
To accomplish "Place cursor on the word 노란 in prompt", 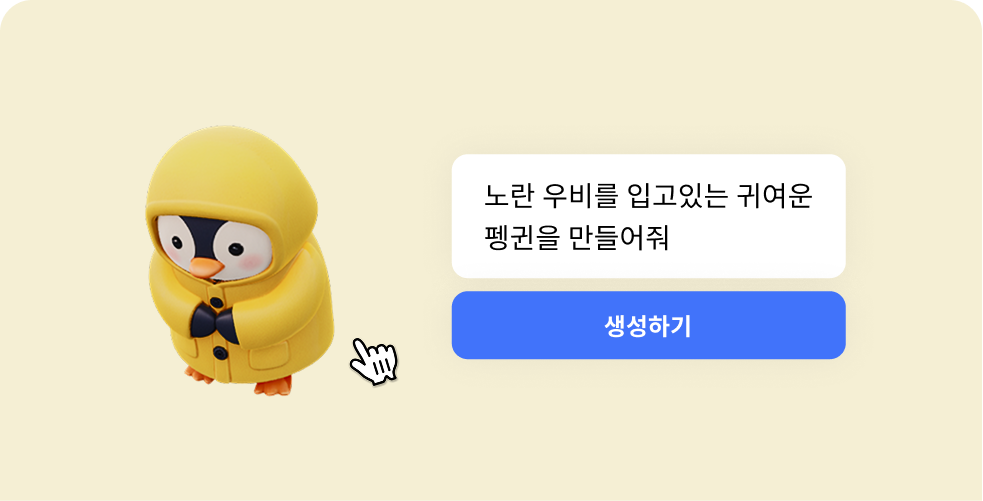I will [x=508, y=197].
